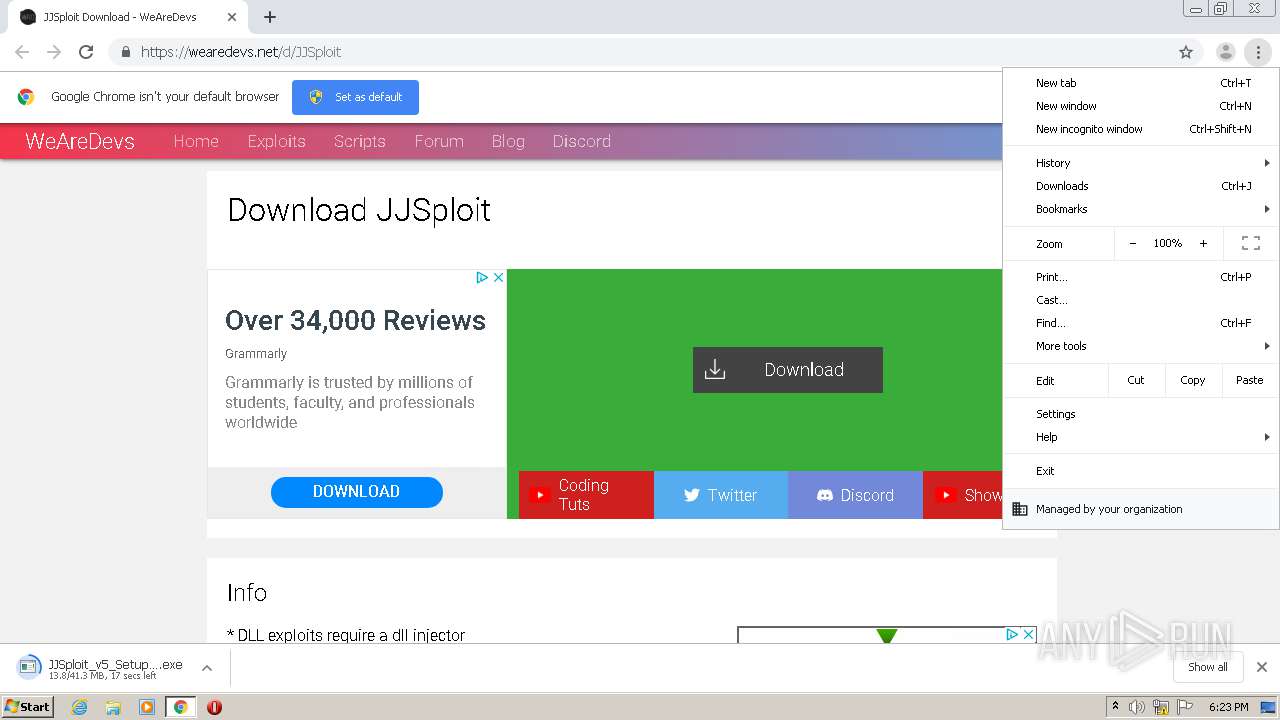Select New tab from the menu
This screenshot has width=1280, height=720.
(x=1141, y=83)
